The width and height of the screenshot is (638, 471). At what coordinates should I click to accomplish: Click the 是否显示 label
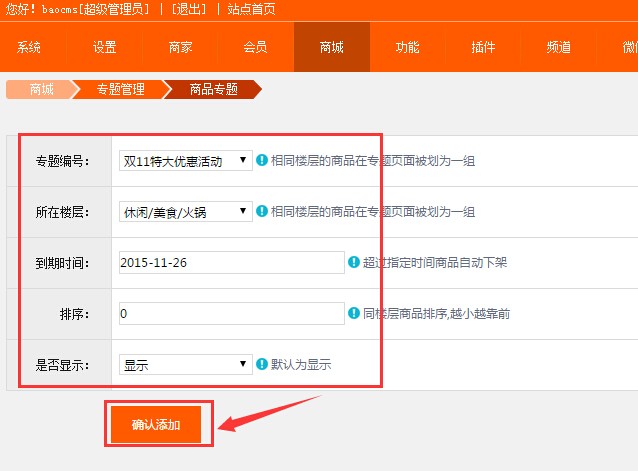pos(62,365)
